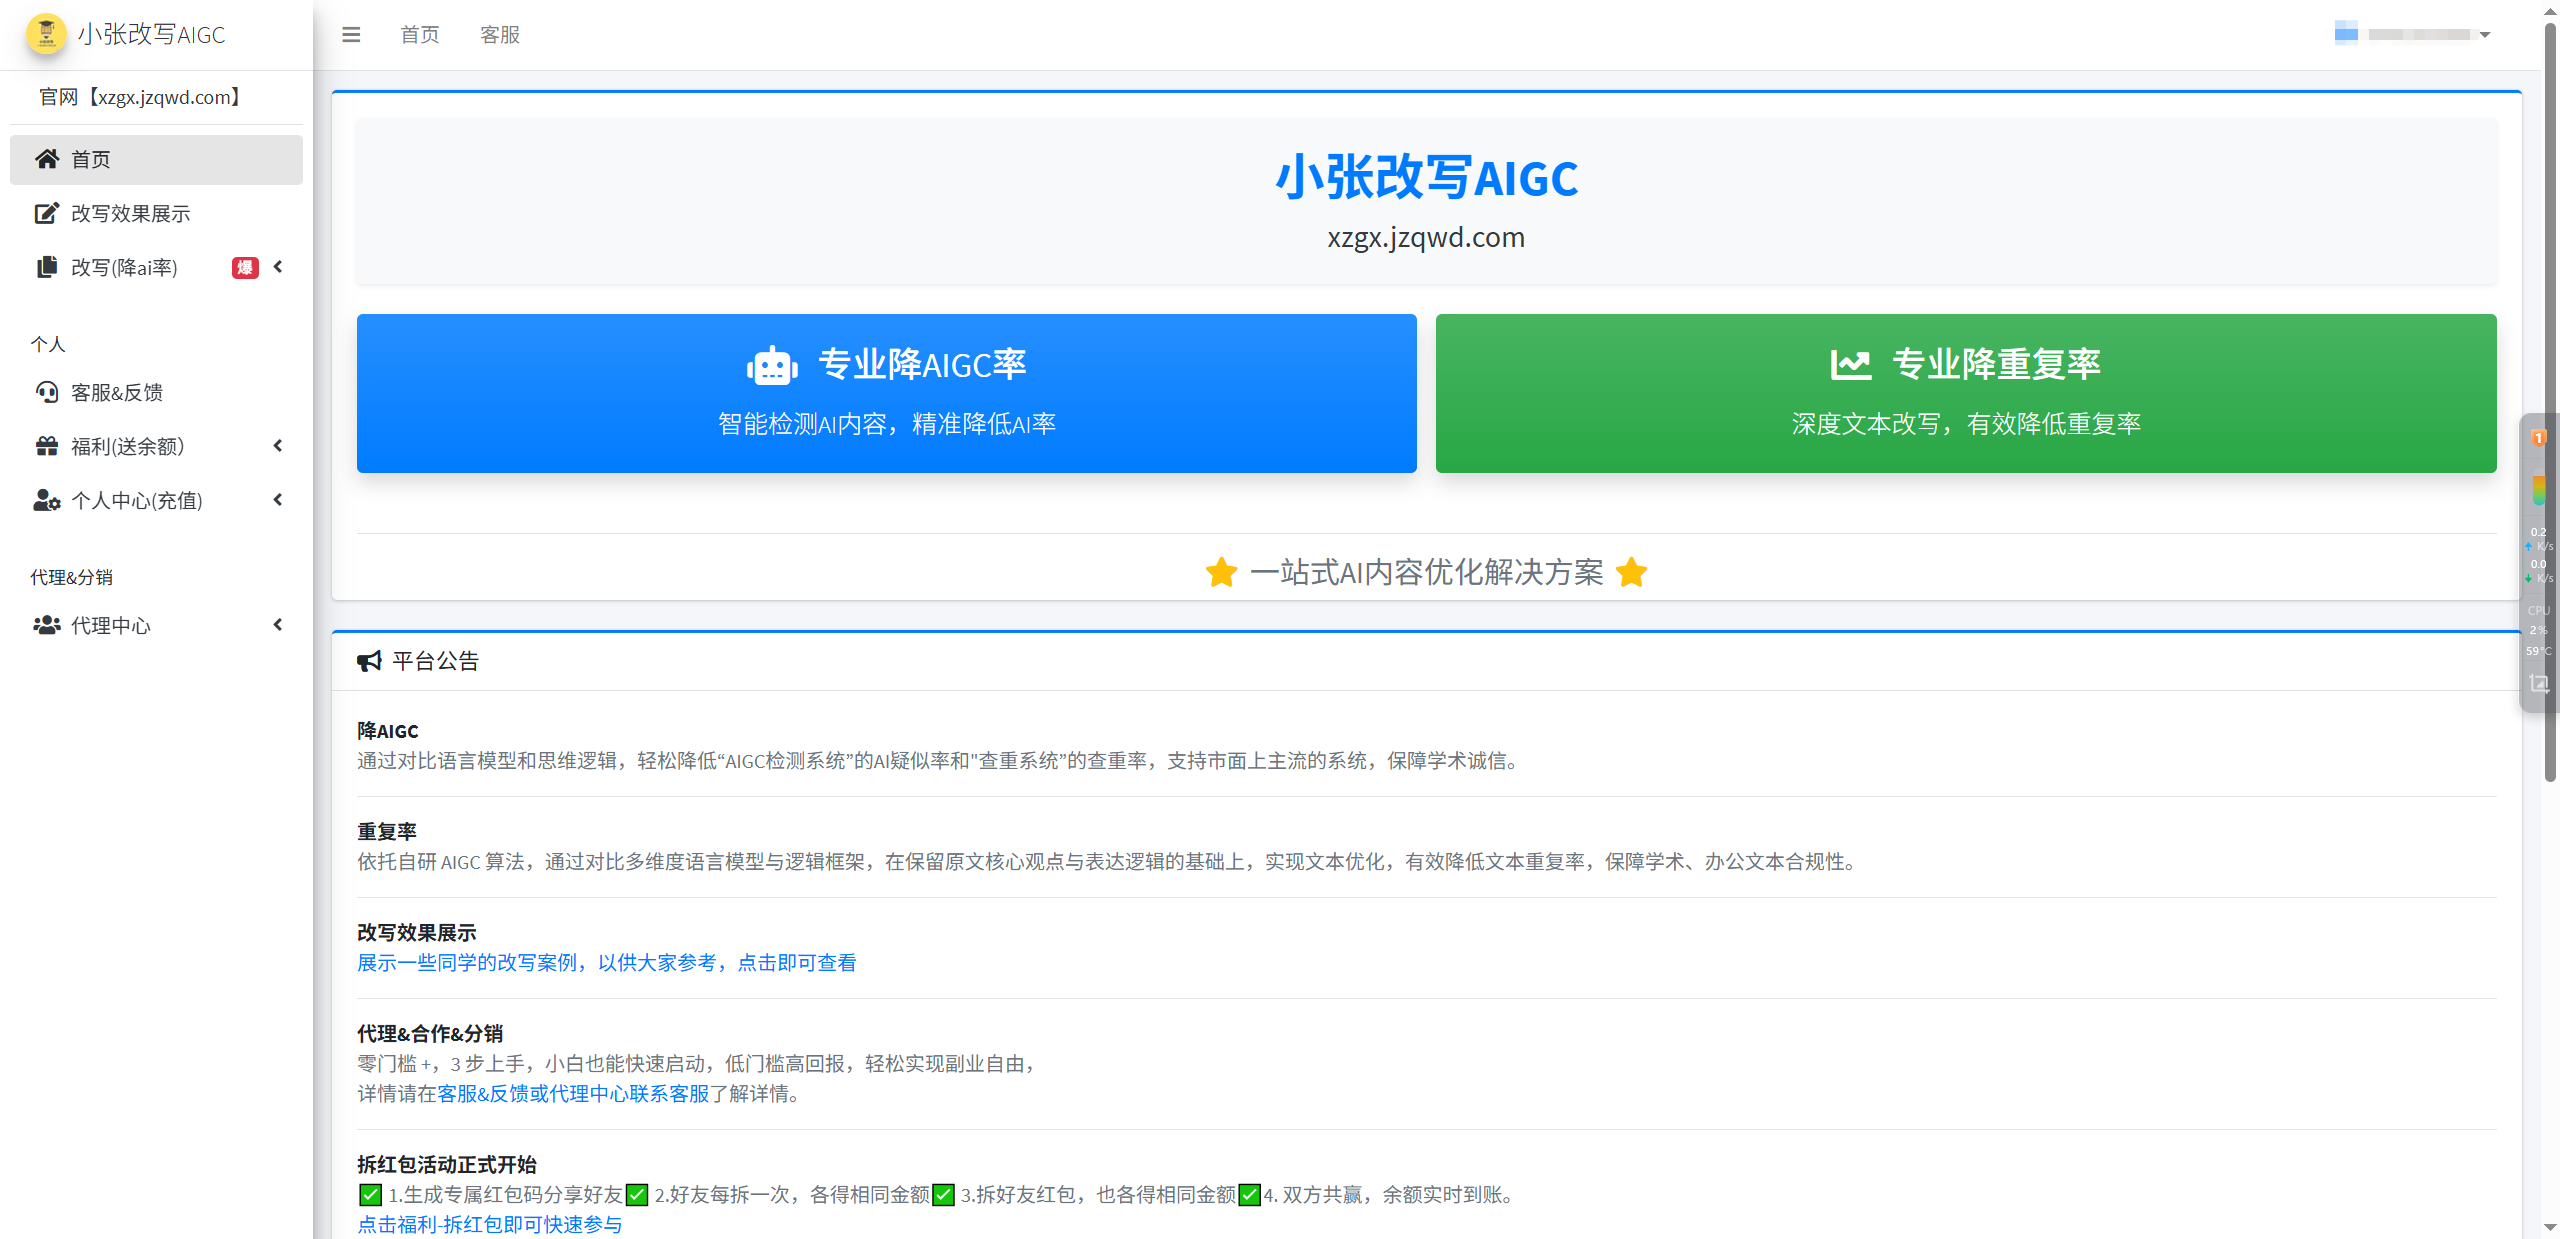Click the people icon beside 代理中心
2560x1239 pixels.
tap(46, 625)
